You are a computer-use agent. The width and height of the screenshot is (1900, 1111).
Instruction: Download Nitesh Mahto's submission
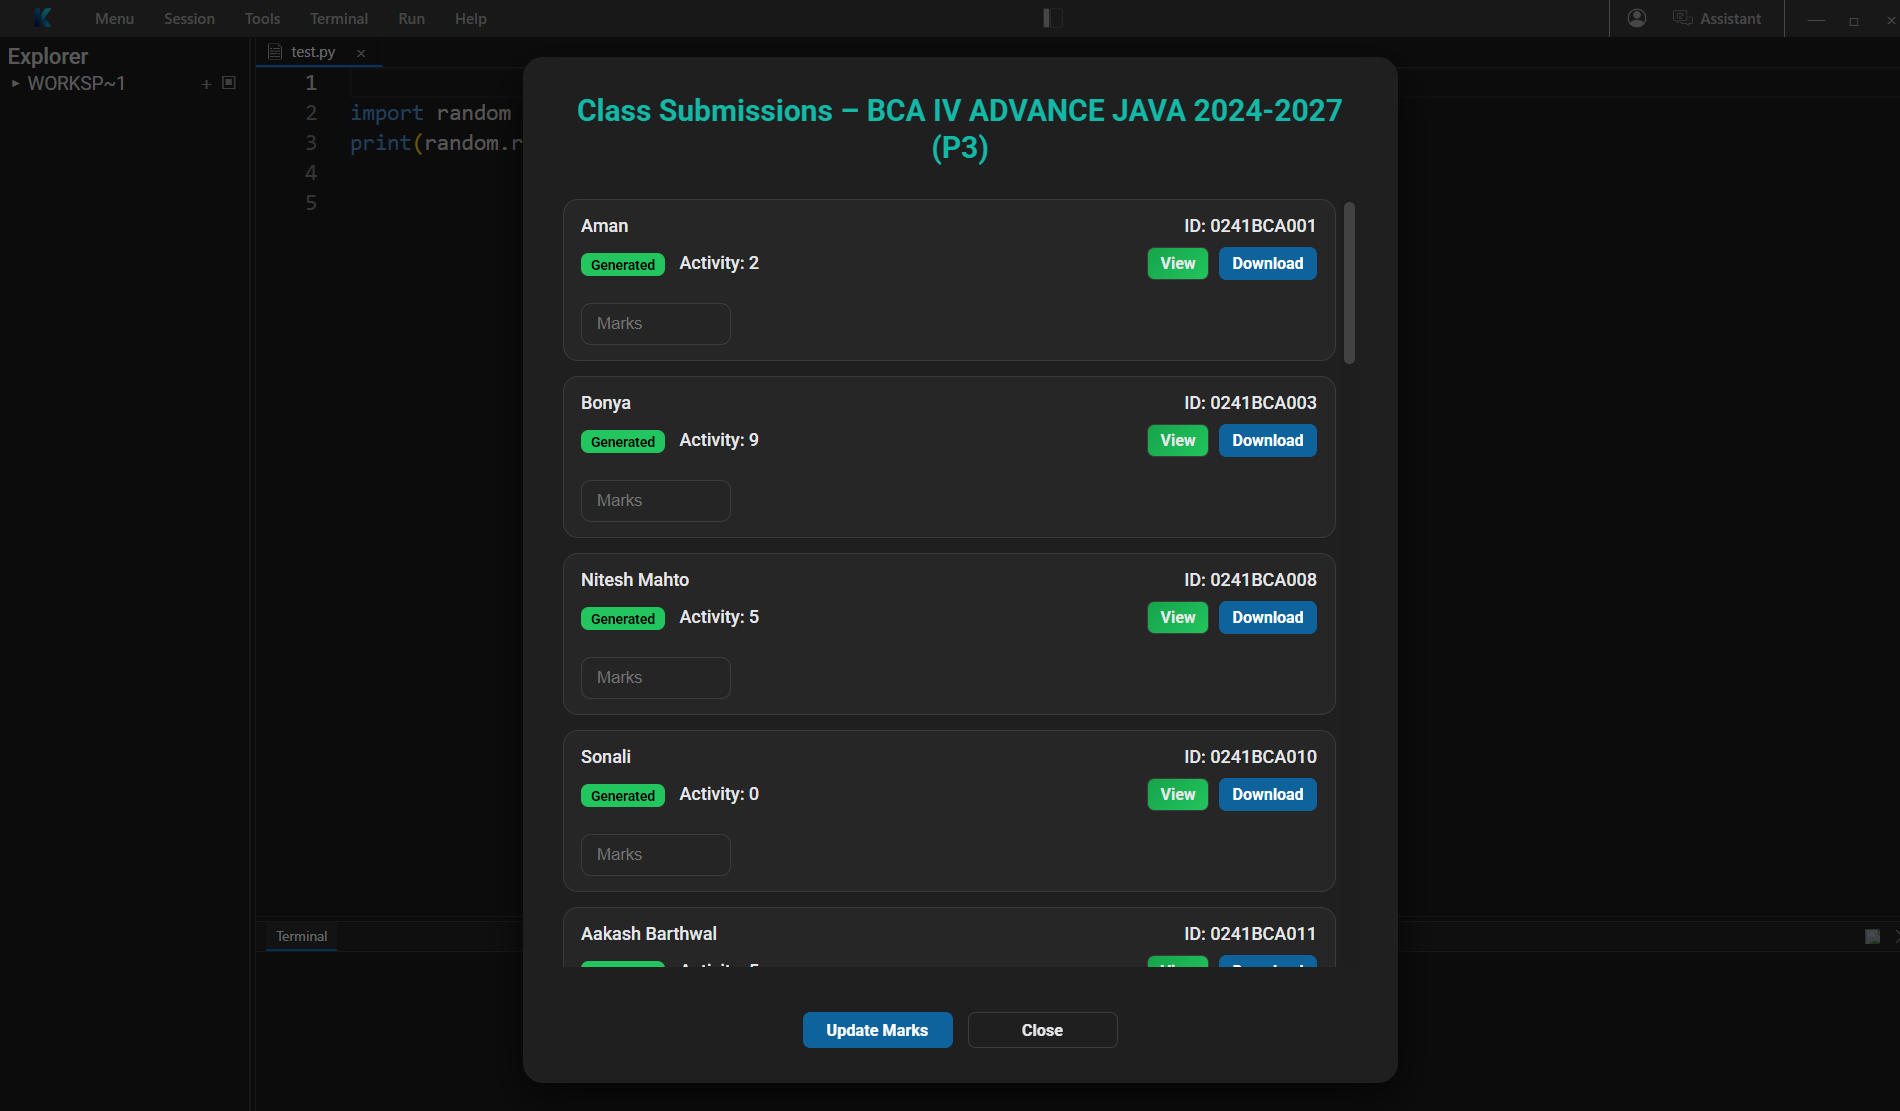tap(1266, 617)
